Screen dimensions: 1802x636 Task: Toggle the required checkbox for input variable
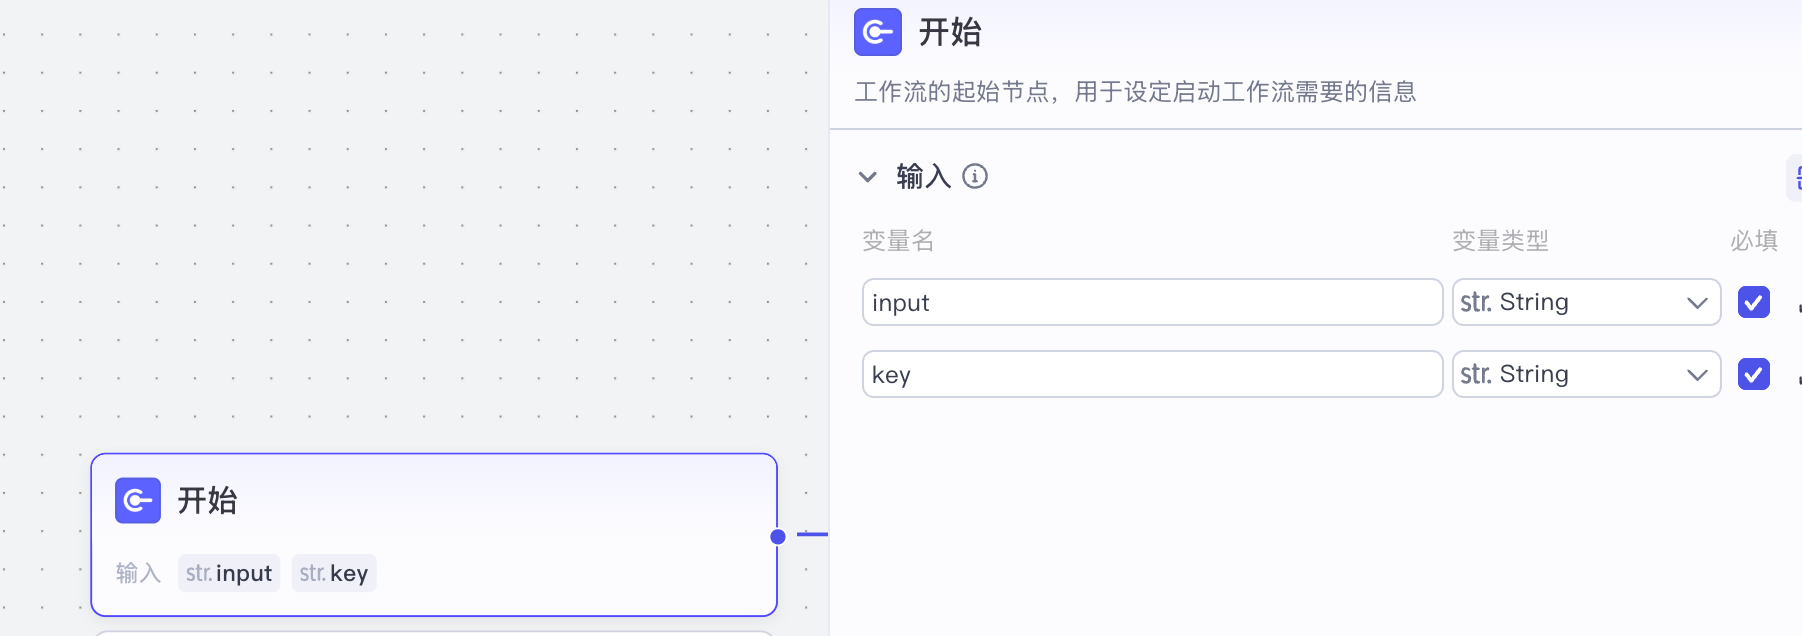point(1753,302)
